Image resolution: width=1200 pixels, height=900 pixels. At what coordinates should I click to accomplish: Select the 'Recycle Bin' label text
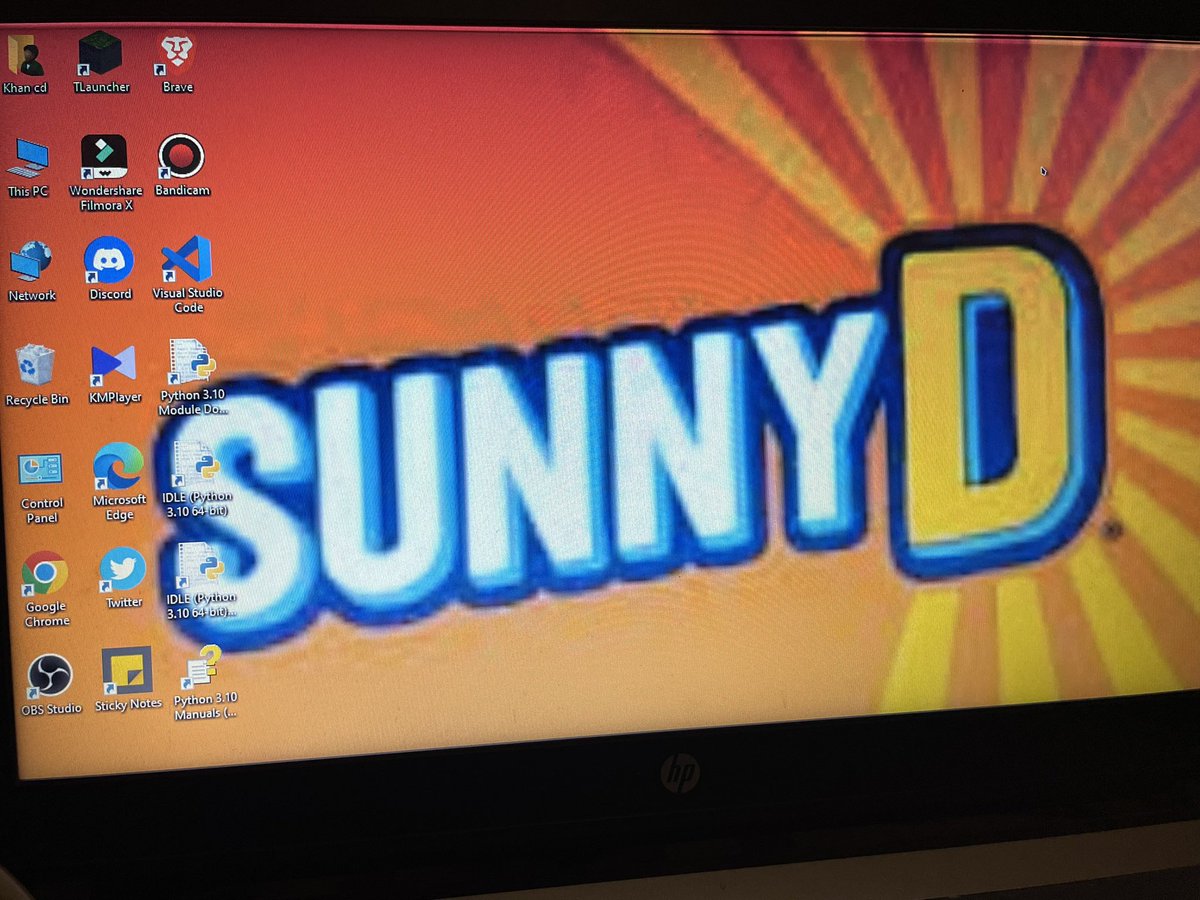point(37,400)
